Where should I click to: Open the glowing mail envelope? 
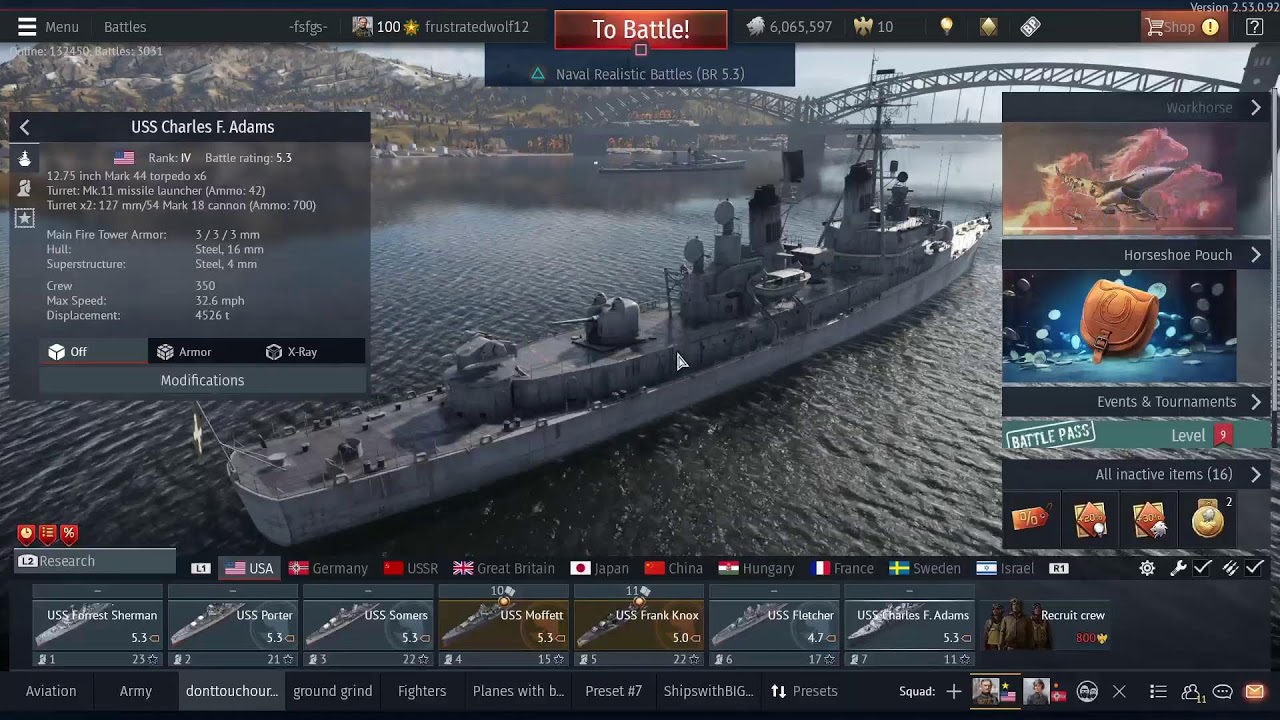[x=1254, y=691]
